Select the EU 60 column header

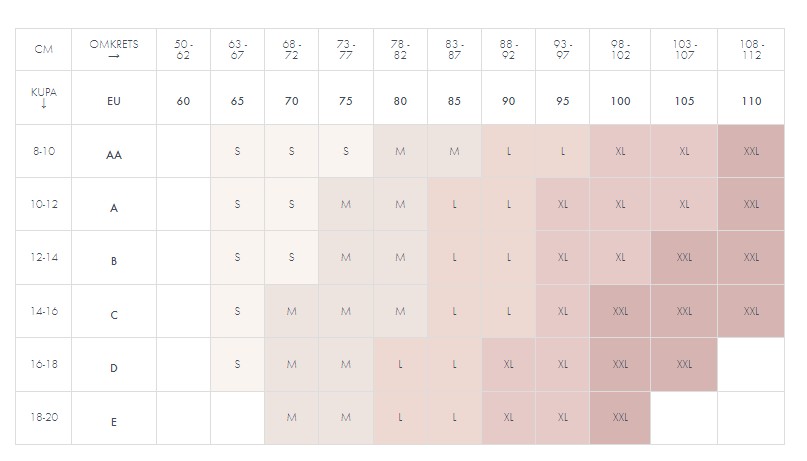tap(183, 101)
